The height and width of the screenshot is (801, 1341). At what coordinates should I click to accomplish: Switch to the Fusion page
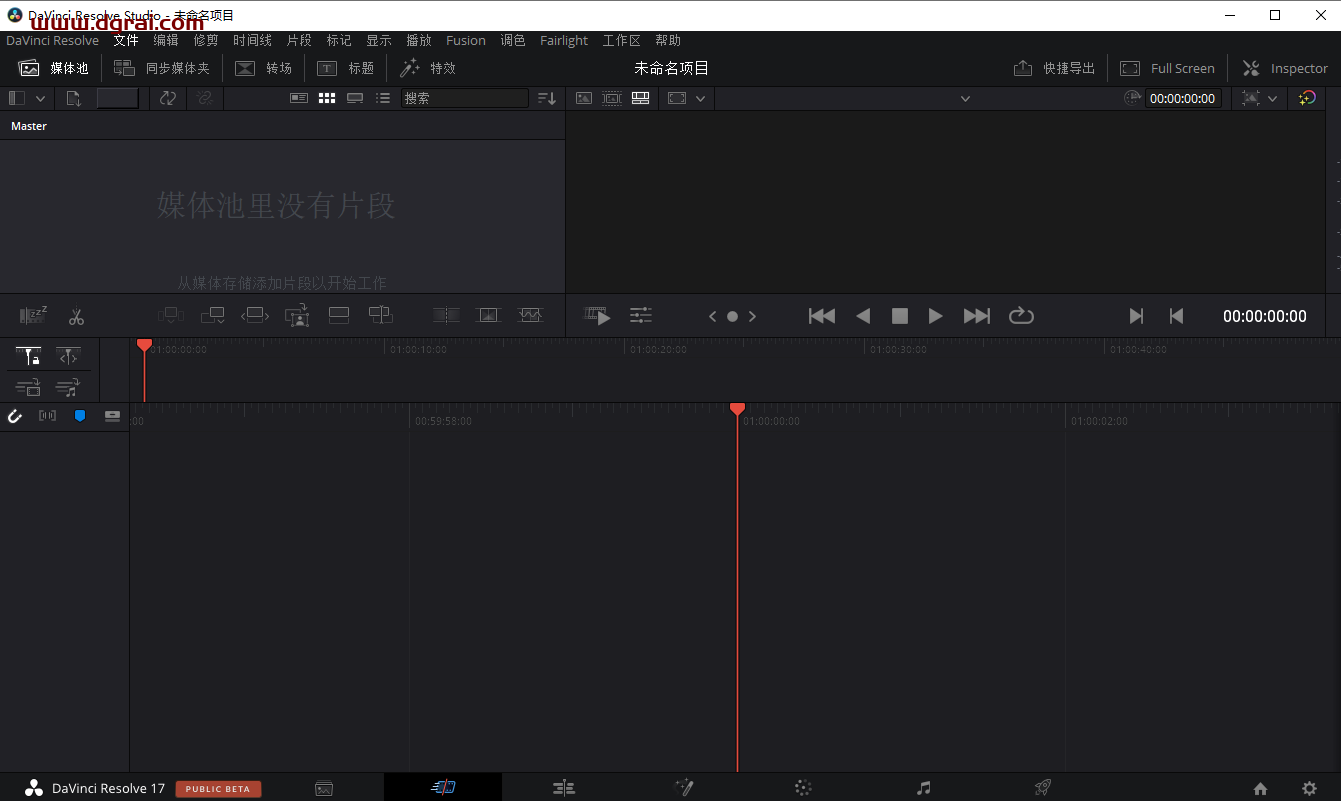684,788
